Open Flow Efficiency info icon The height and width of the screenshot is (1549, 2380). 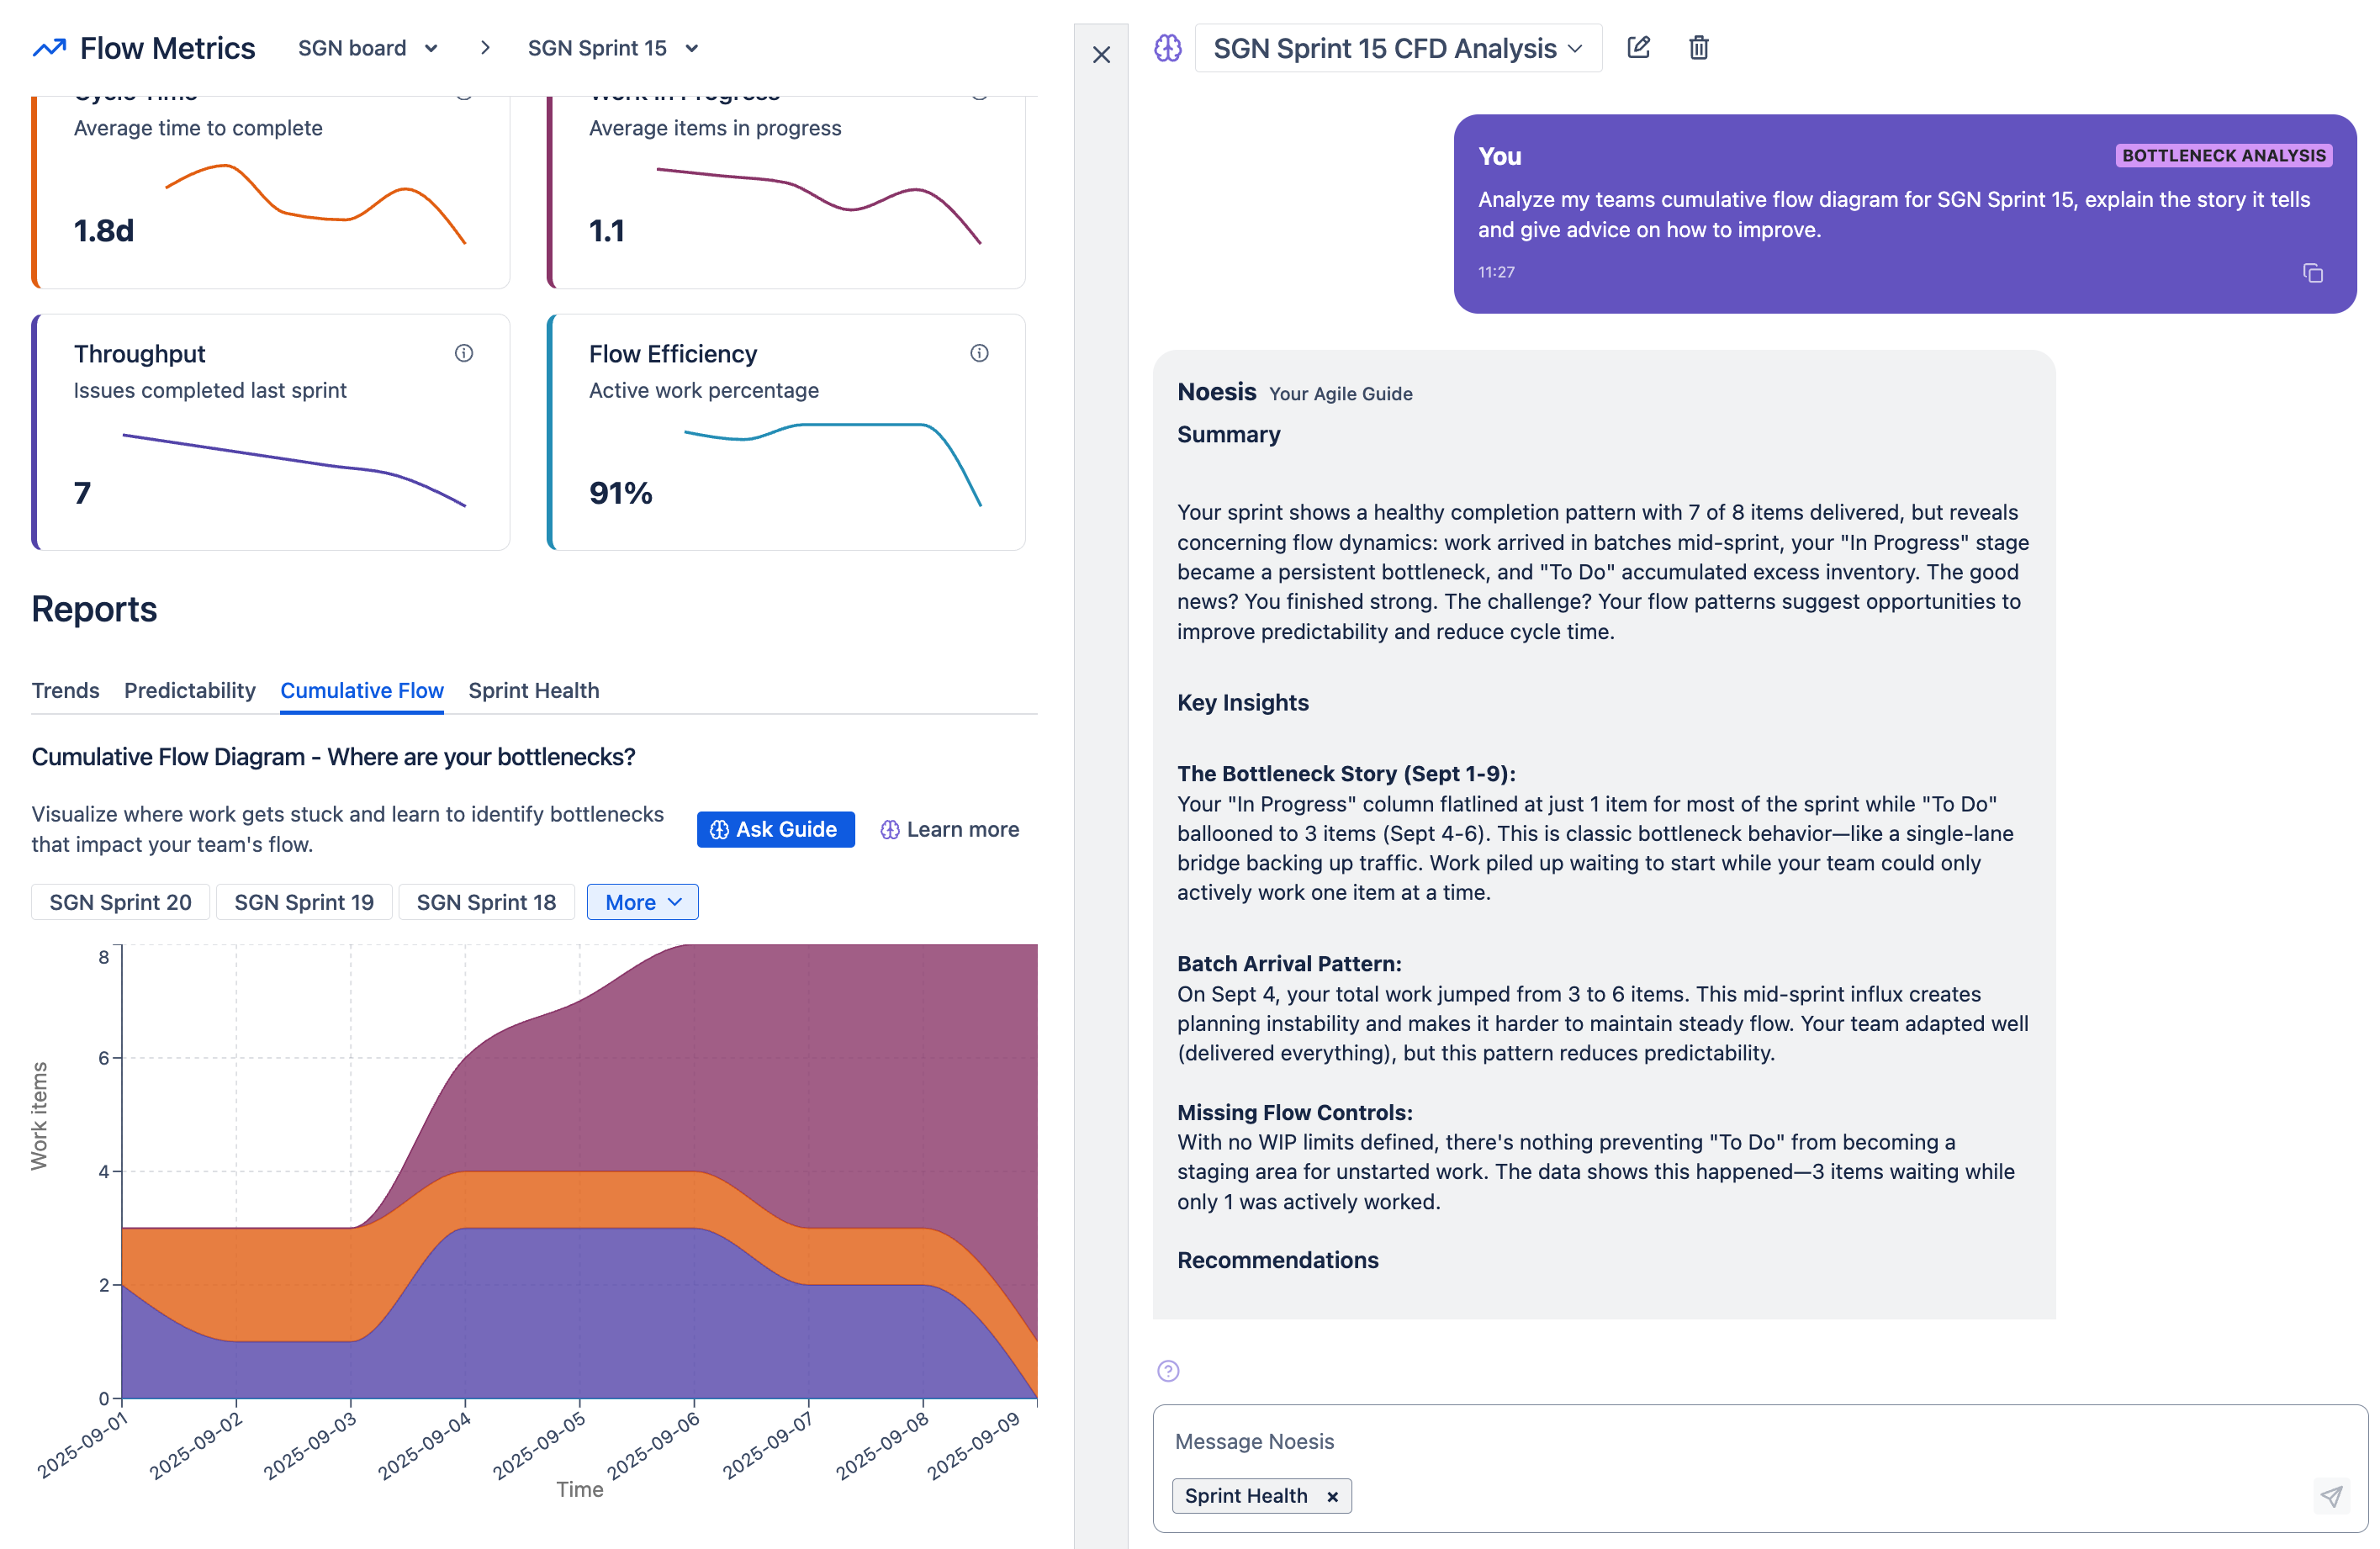979,353
